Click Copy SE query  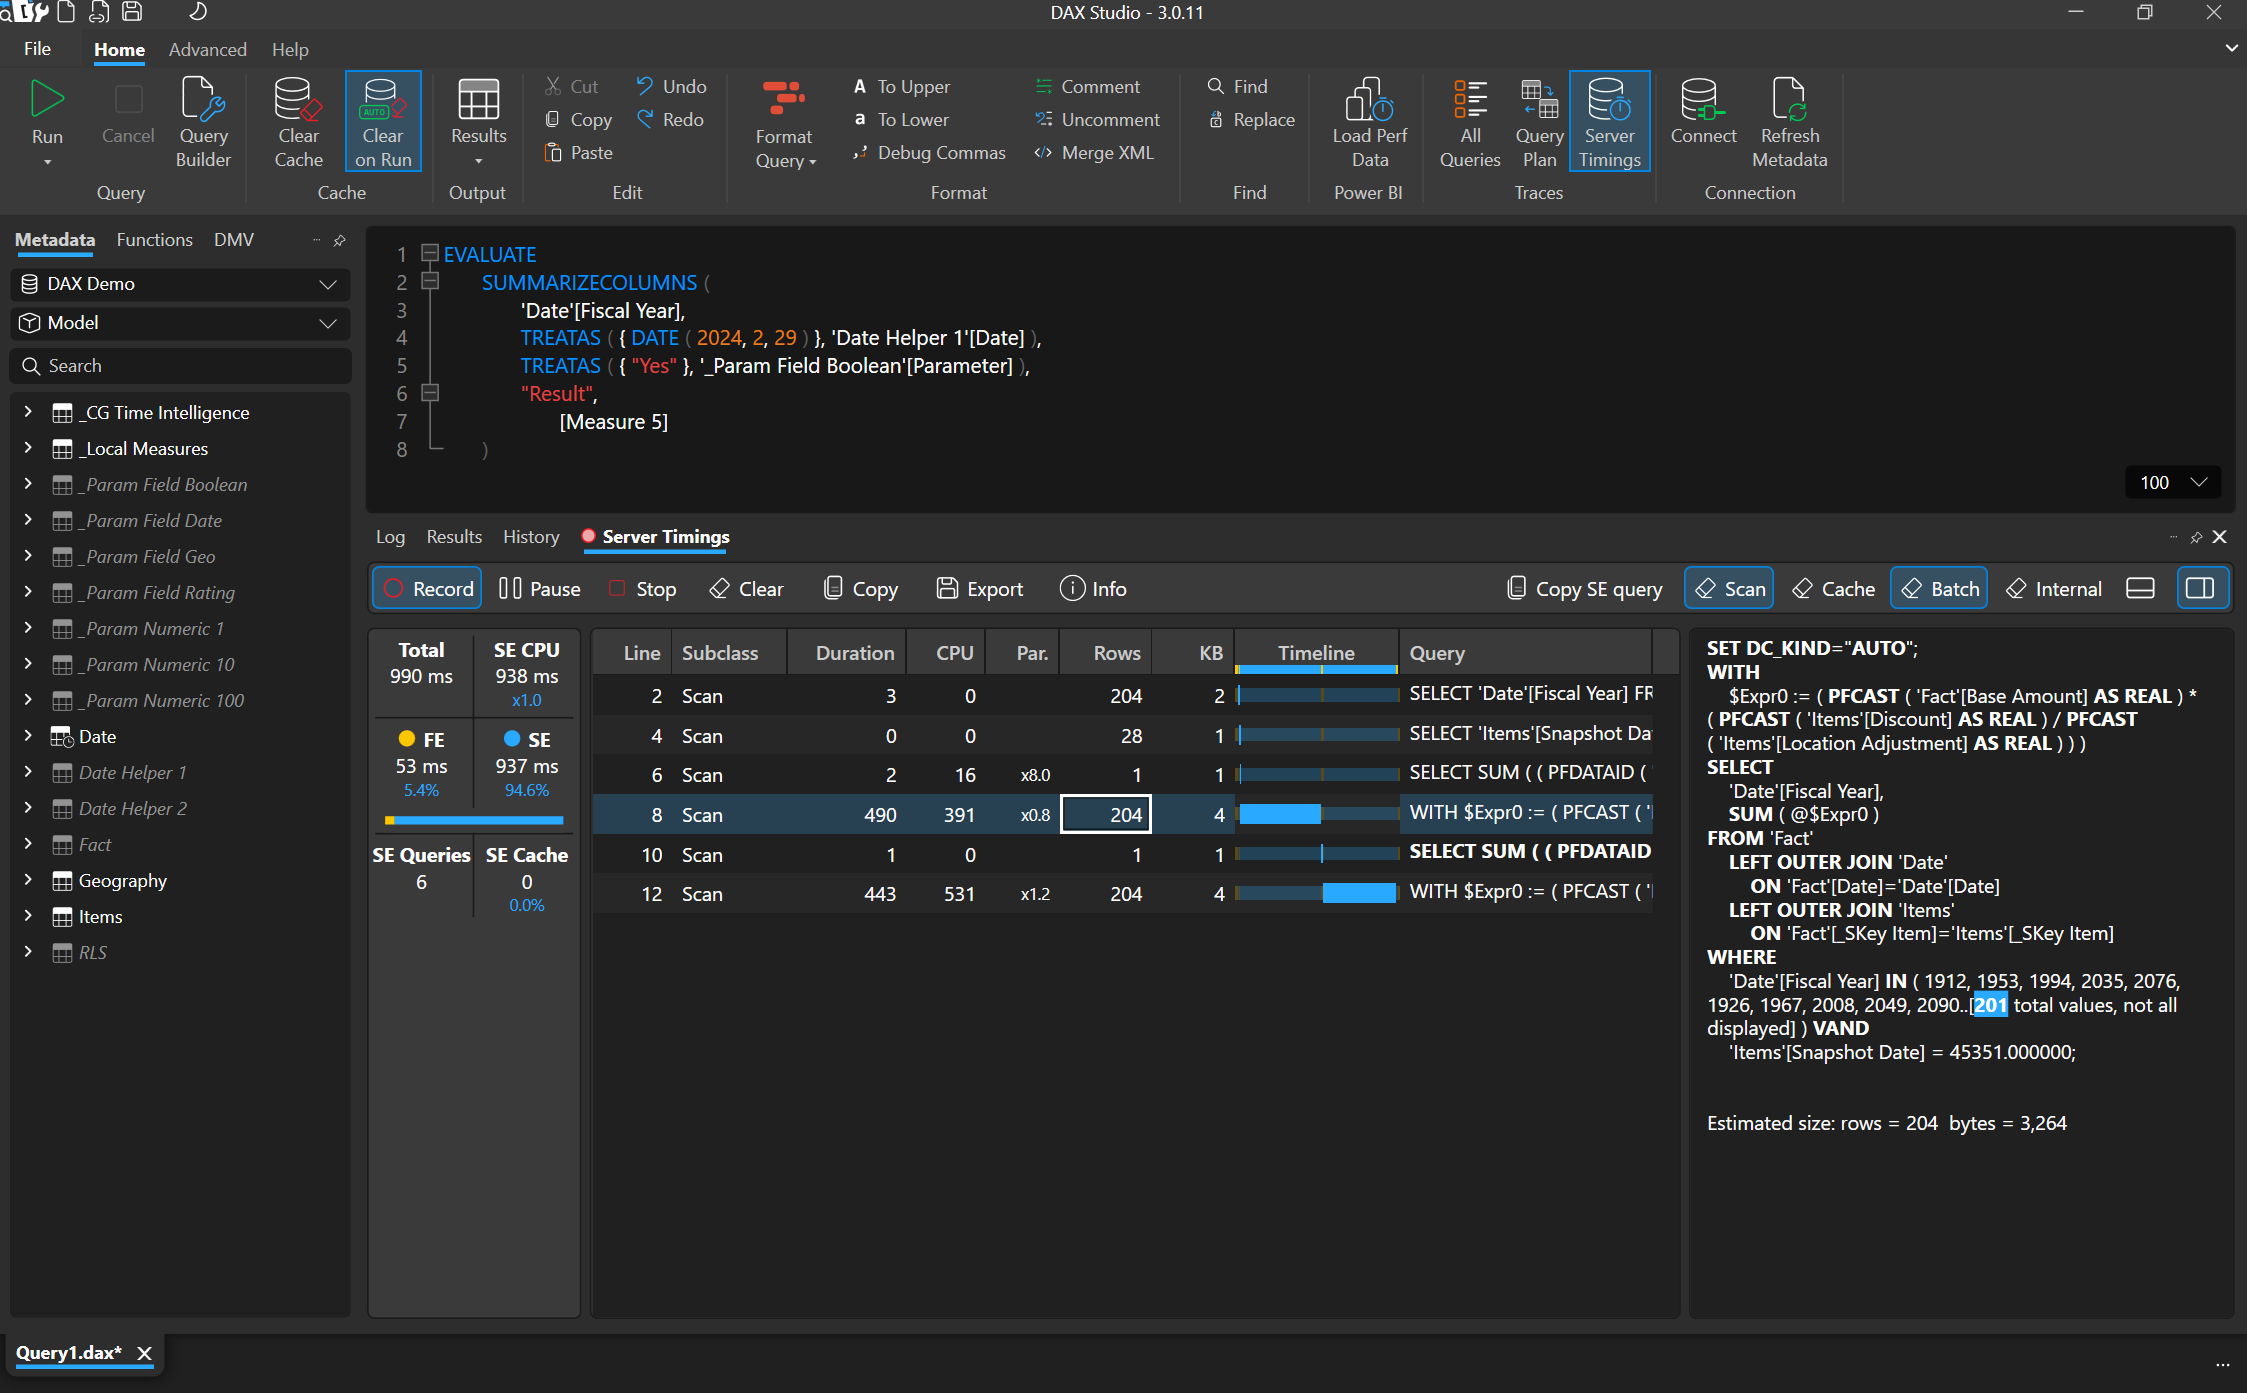pyautogui.click(x=1585, y=588)
